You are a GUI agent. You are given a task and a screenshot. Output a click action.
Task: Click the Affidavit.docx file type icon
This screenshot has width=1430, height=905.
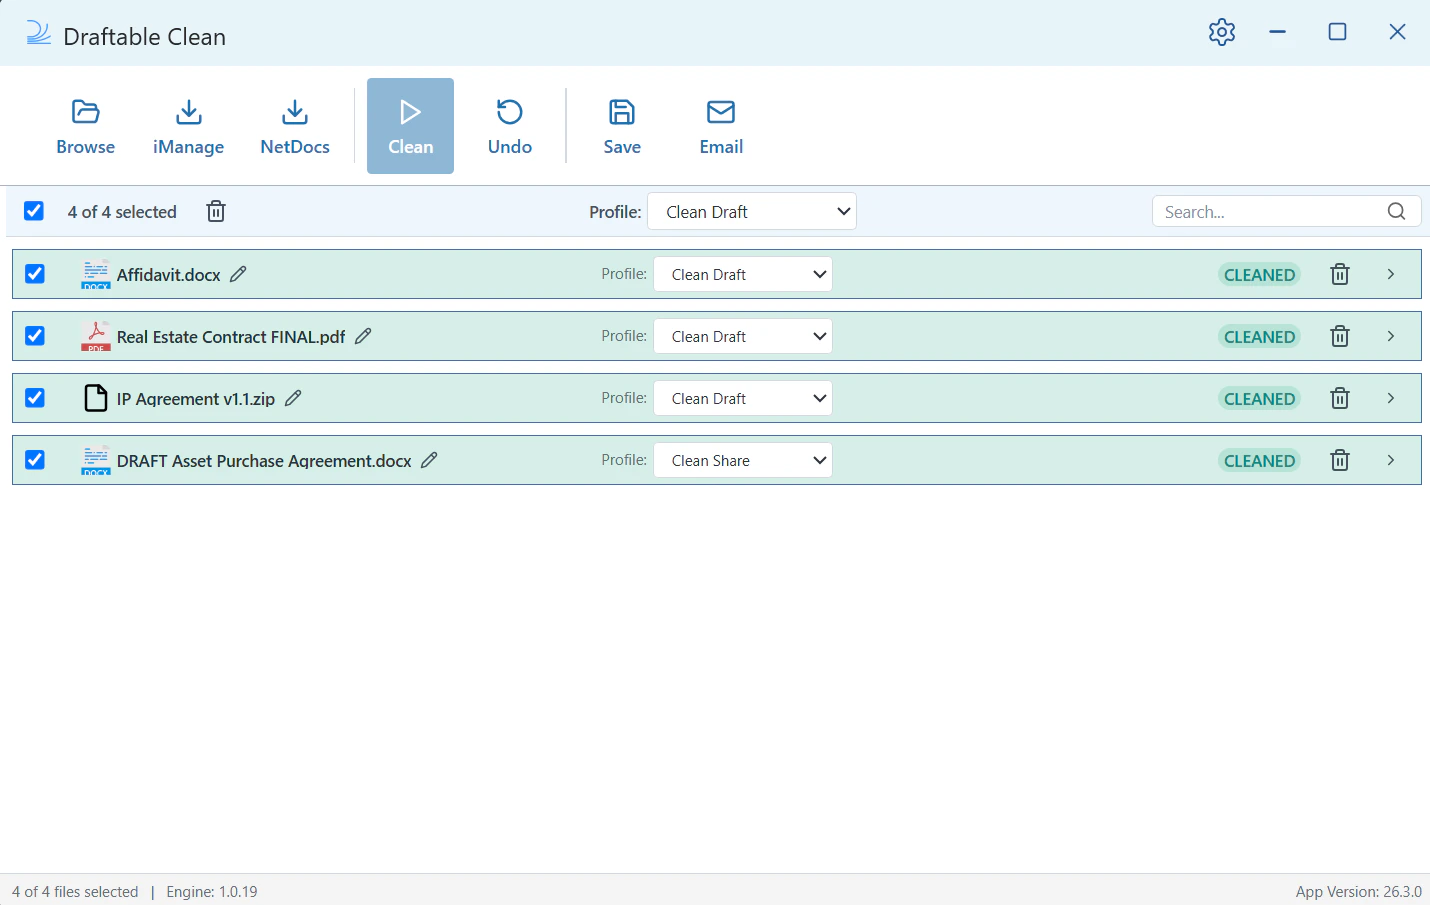(x=96, y=274)
